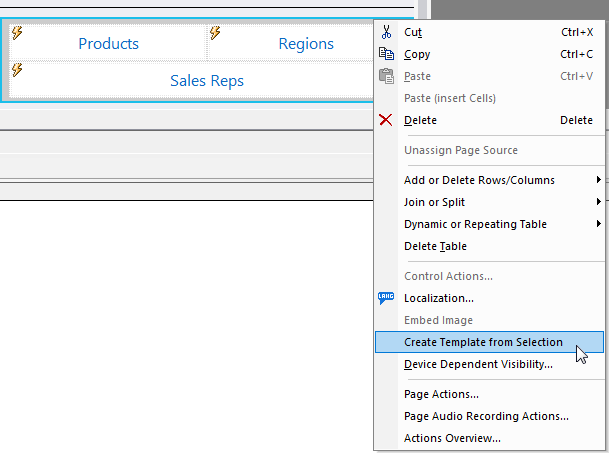Click the Products link in table

pyautogui.click(x=108, y=44)
